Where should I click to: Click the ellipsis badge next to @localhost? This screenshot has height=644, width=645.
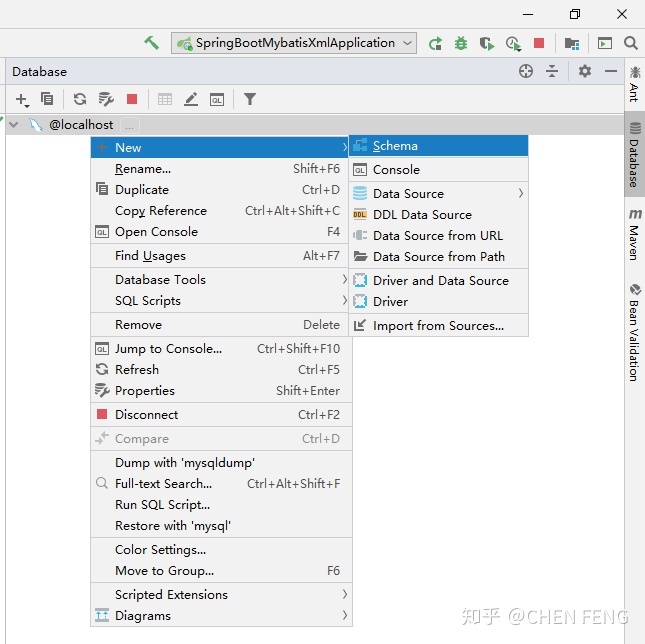[x=130, y=125]
